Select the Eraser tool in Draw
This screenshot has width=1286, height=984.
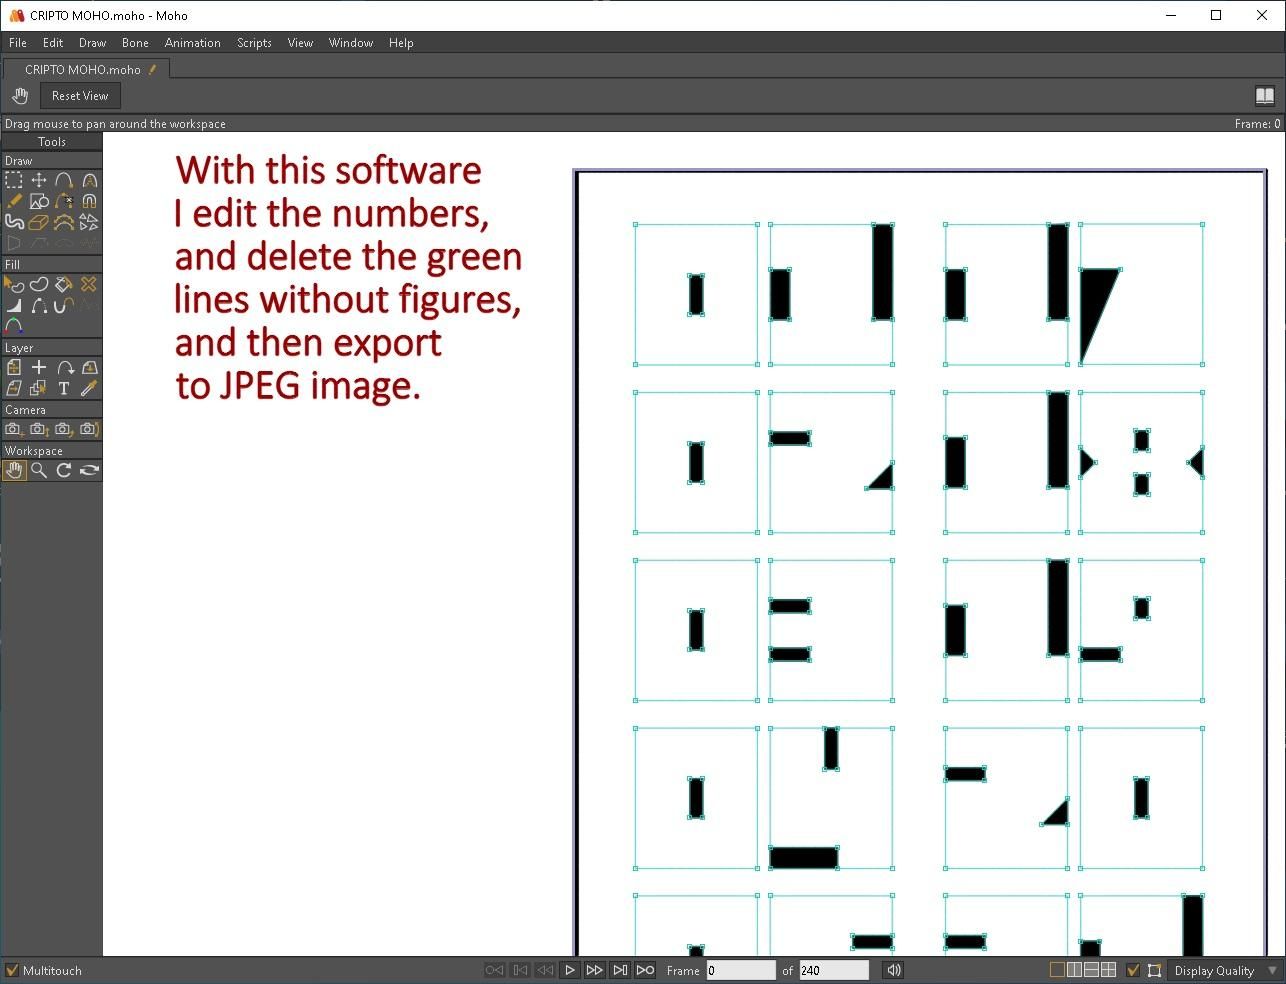pos(39,222)
